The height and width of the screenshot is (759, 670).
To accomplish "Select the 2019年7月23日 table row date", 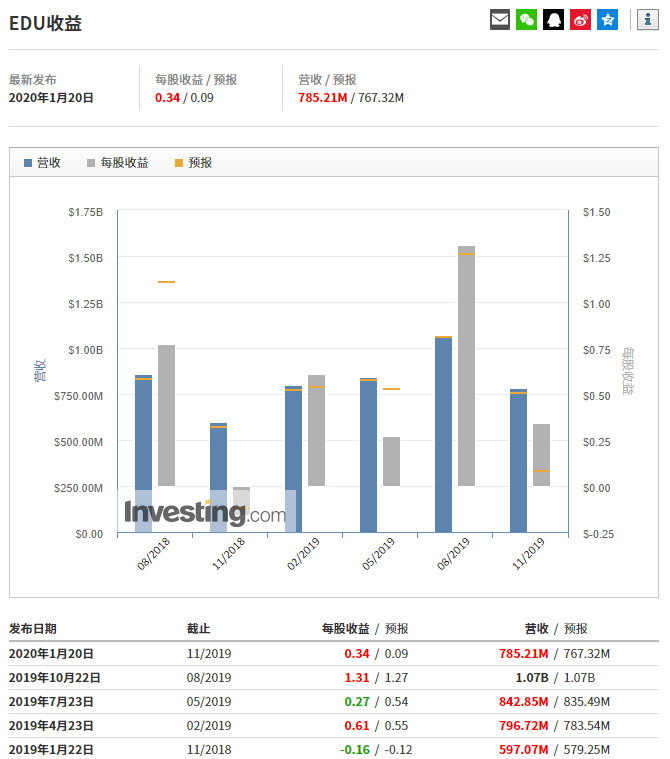I will click(x=51, y=702).
